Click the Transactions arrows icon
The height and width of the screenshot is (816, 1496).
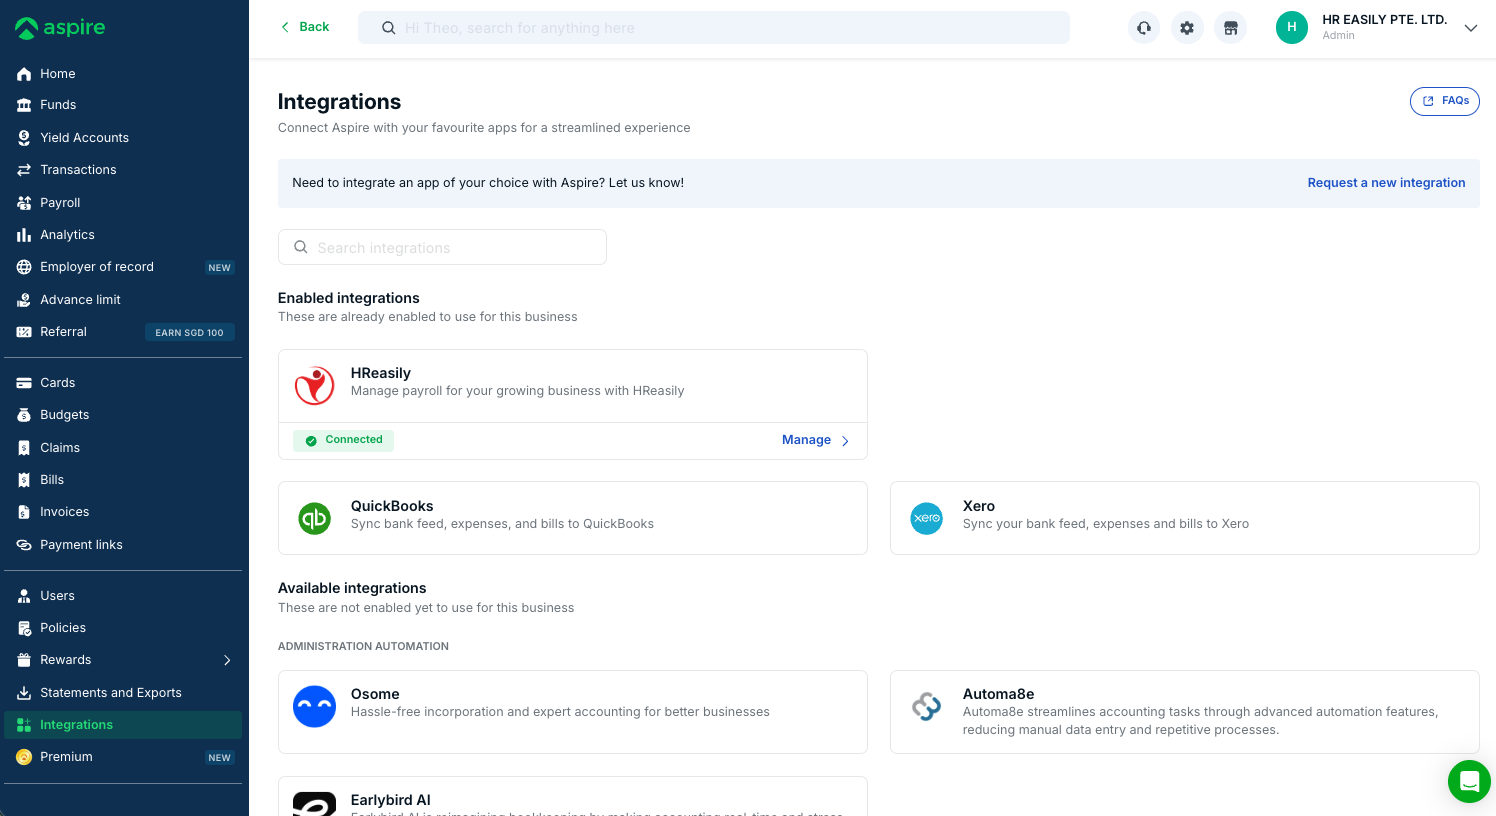pos(24,170)
